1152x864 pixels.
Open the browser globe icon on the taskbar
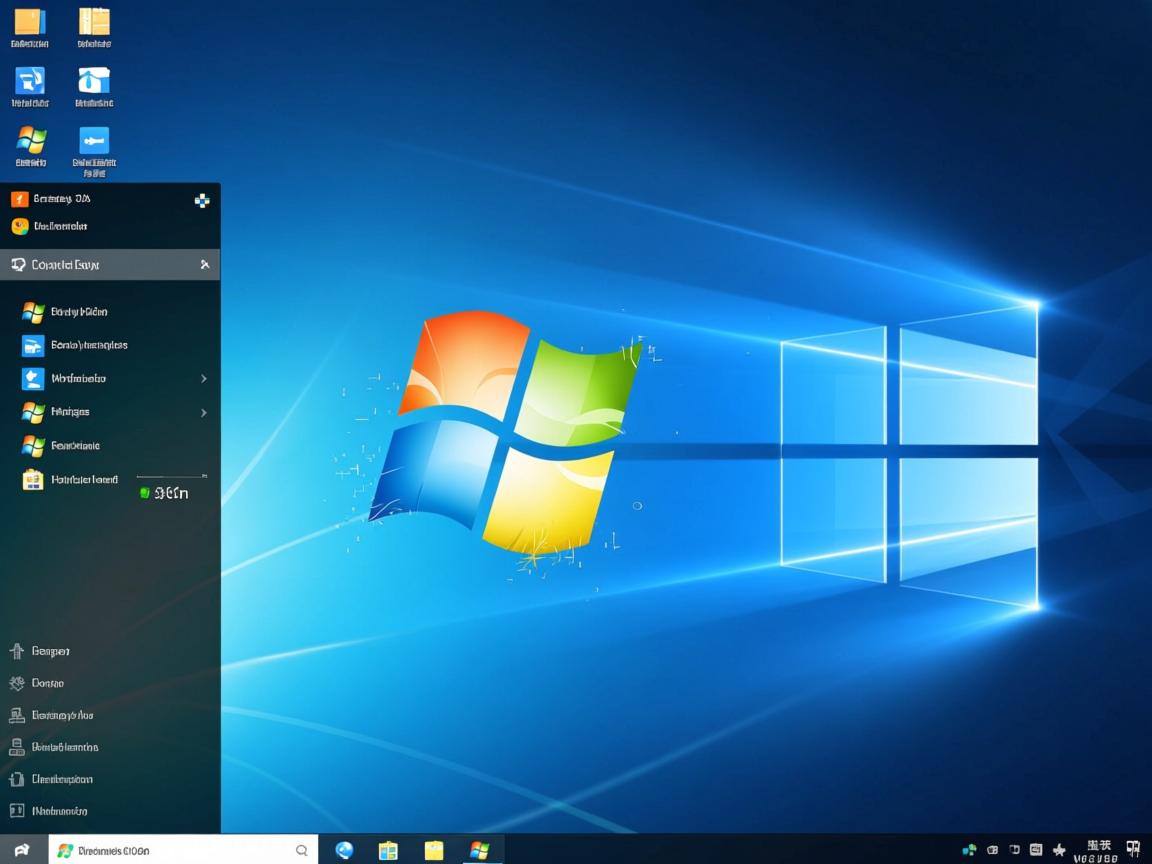click(344, 850)
